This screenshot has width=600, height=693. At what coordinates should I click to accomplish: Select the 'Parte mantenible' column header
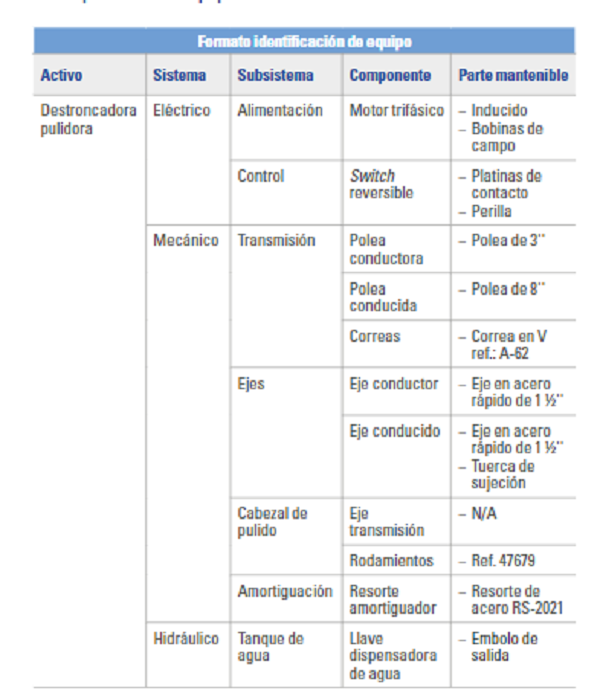pyautogui.click(x=513, y=75)
